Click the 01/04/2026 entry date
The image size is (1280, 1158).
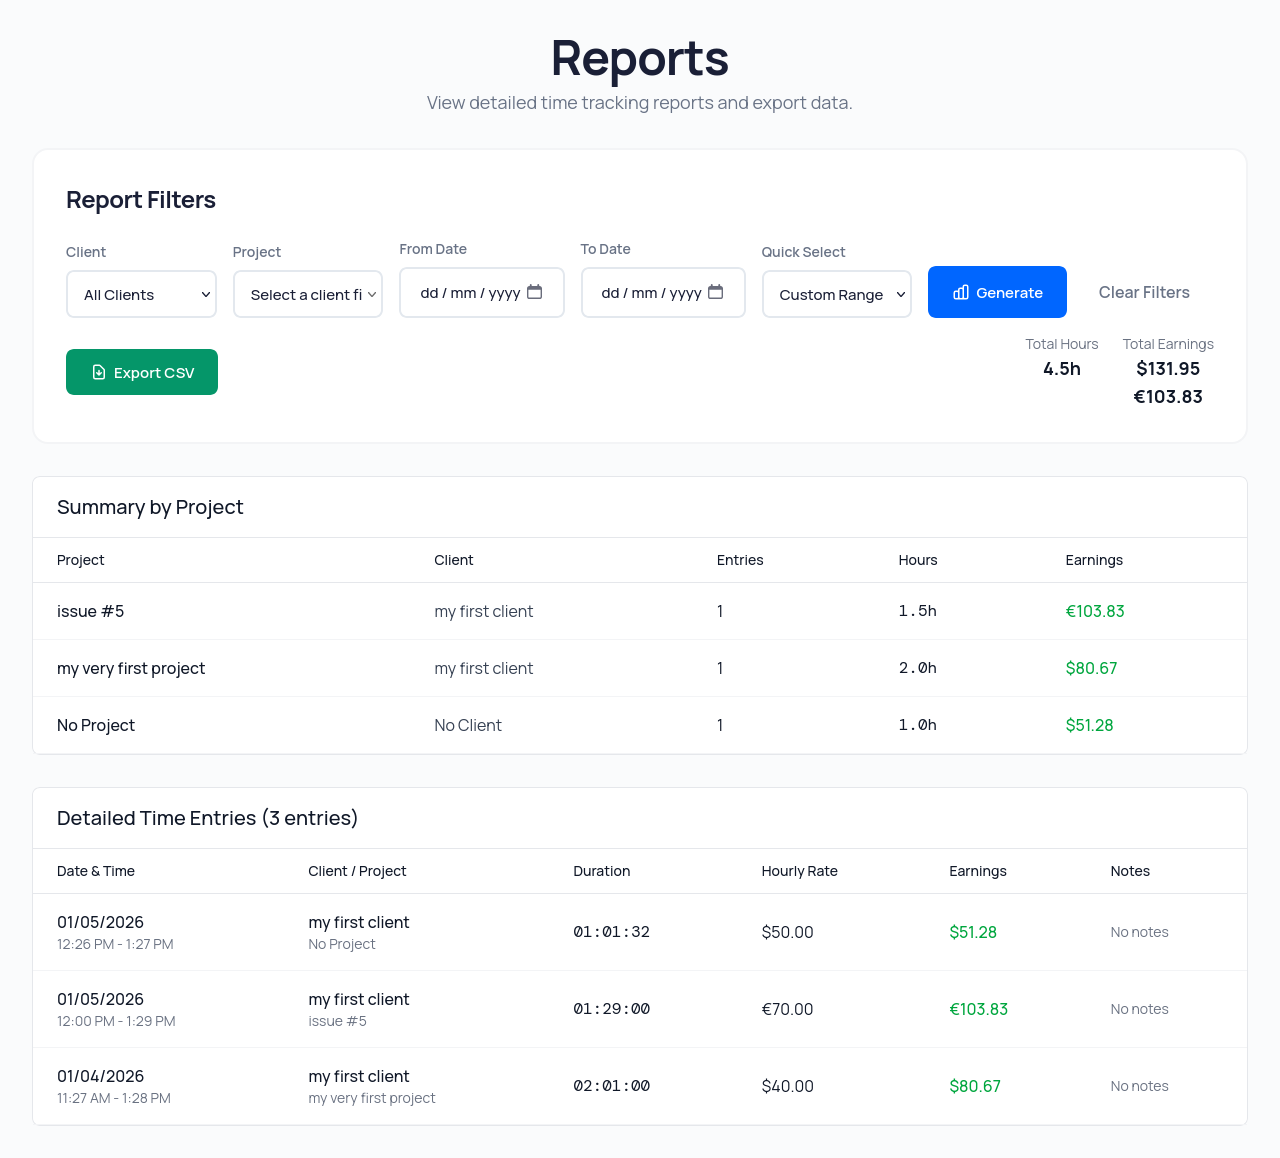click(x=100, y=1076)
